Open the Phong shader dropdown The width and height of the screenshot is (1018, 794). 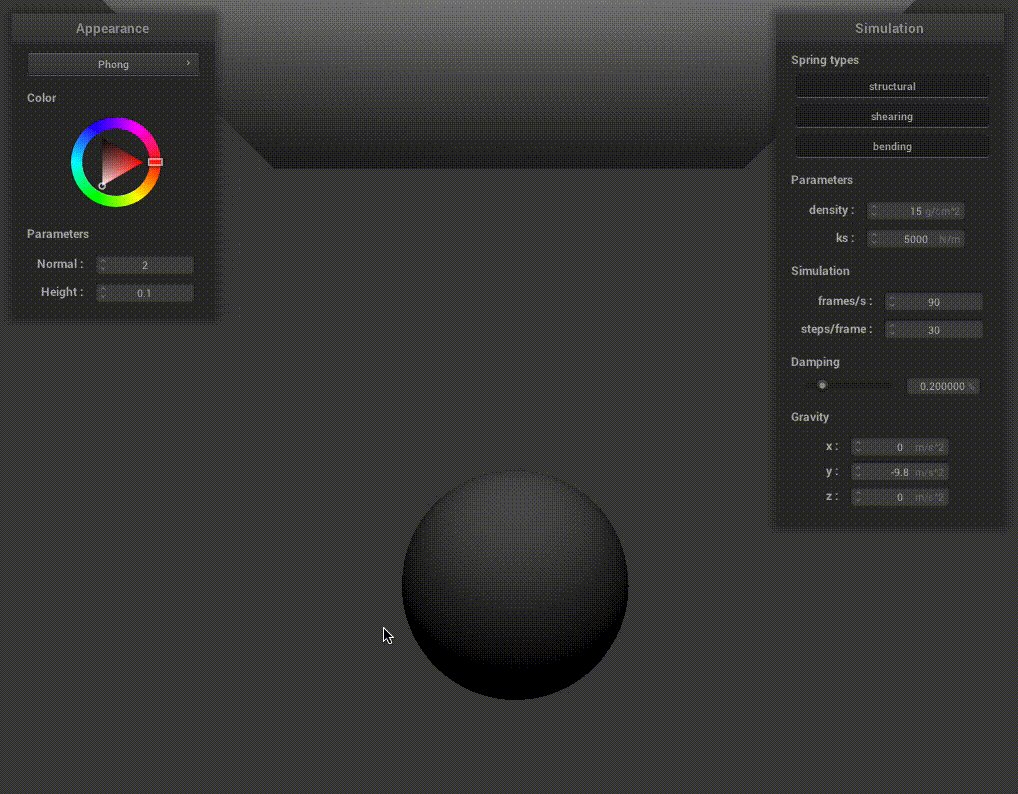[x=113, y=64]
